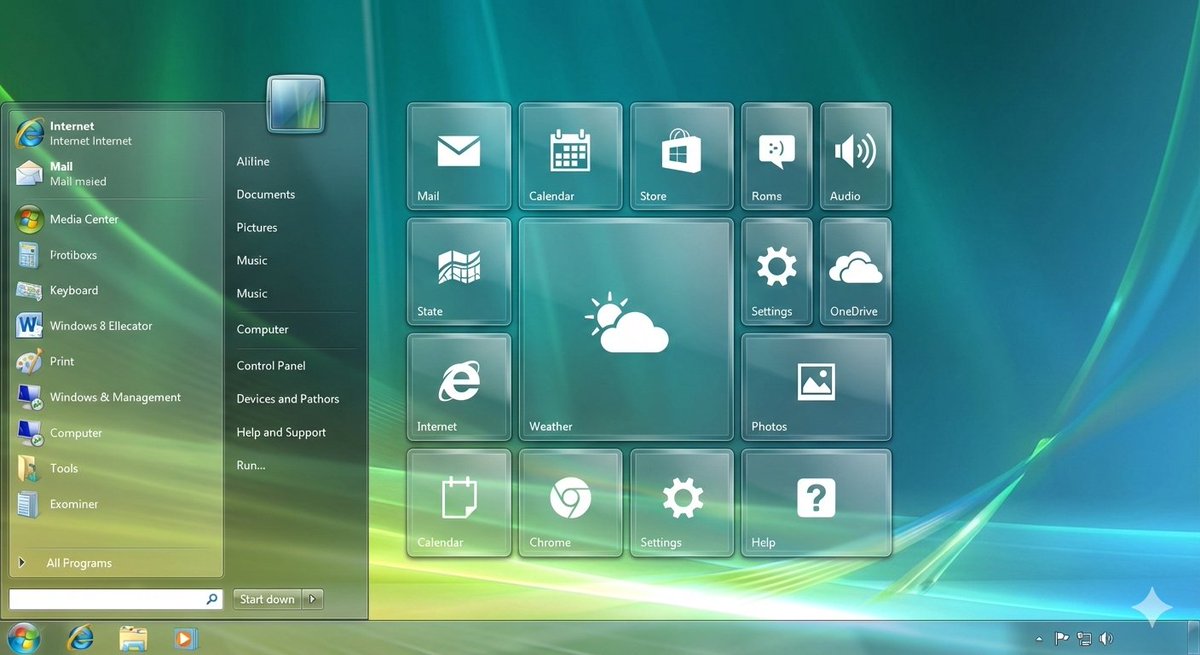Screen dimensions: 1200x655
Task: Open Internet in start menu pinned list
Action: [116, 133]
